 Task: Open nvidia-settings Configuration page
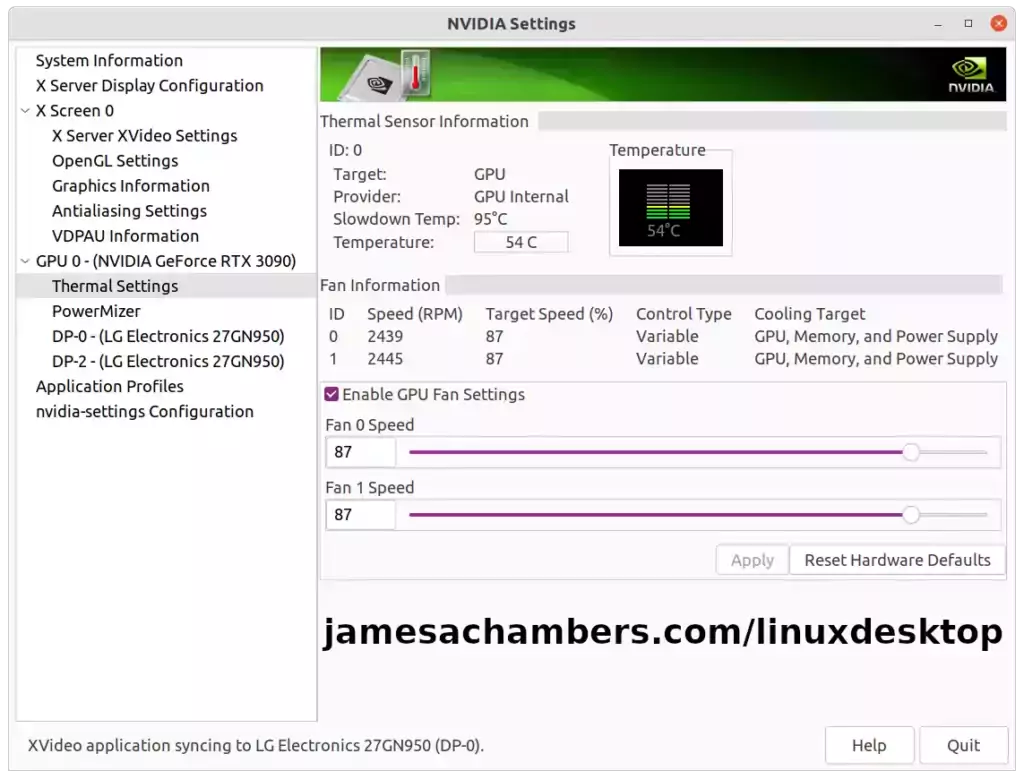[144, 411]
